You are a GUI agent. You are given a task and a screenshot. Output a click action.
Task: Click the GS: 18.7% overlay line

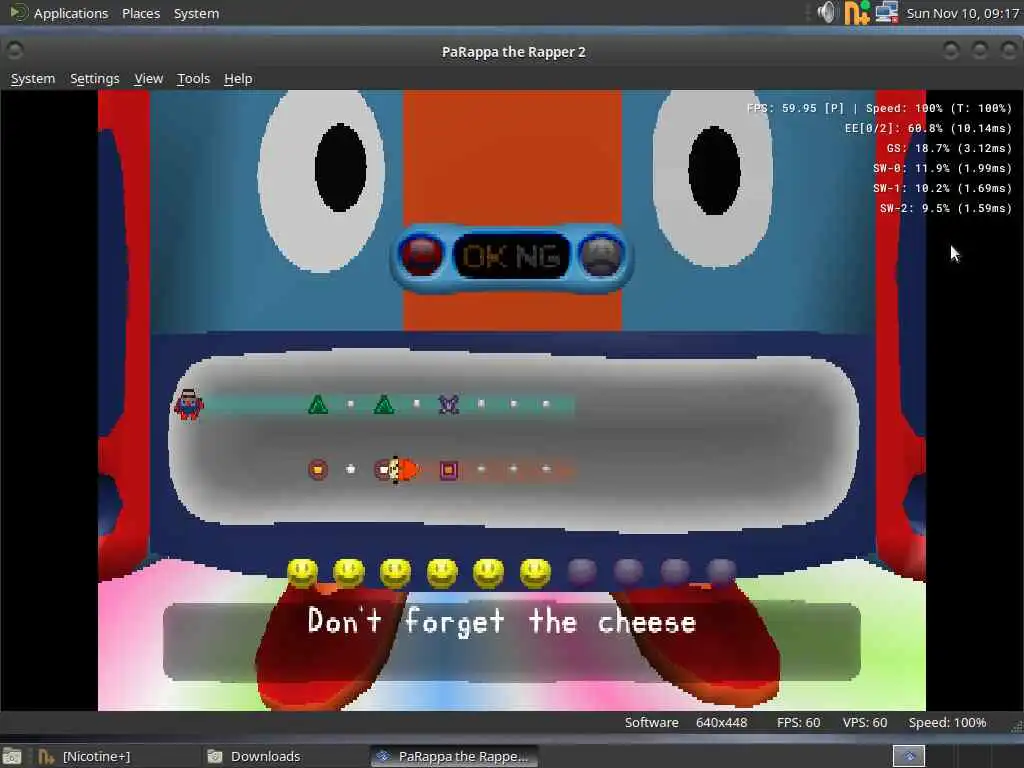click(x=949, y=148)
